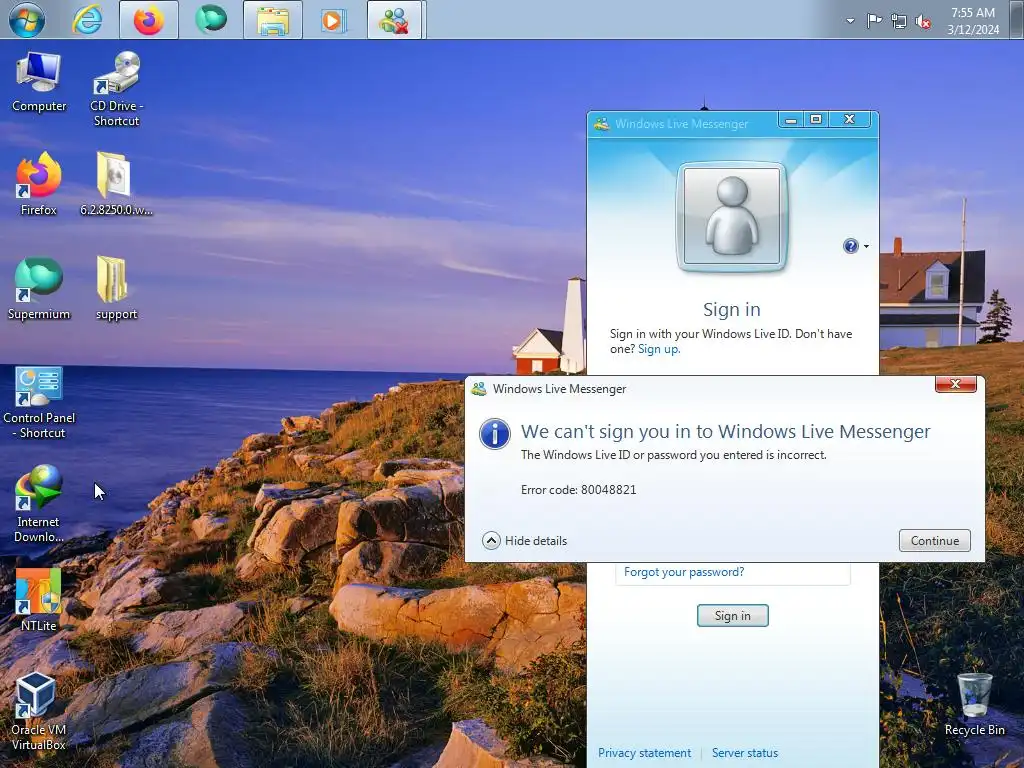Open Windows Media Player taskbar icon
The width and height of the screenshot is (1024, 768).
pyautogui.click(x=334, y=20)
